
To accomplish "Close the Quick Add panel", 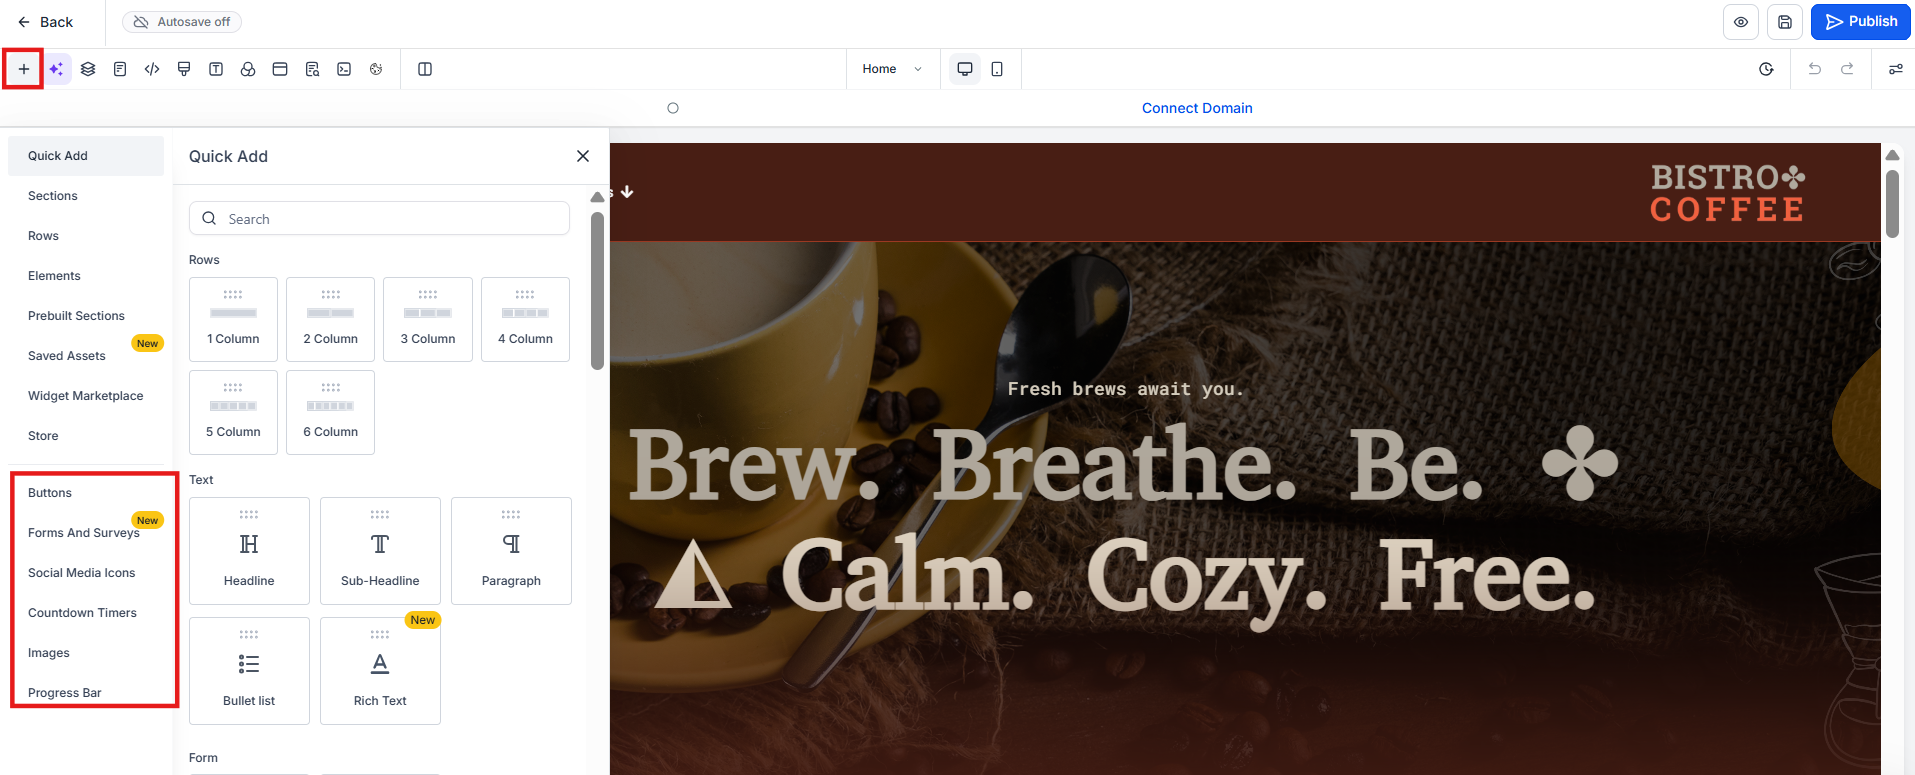I will pos(583,156).
